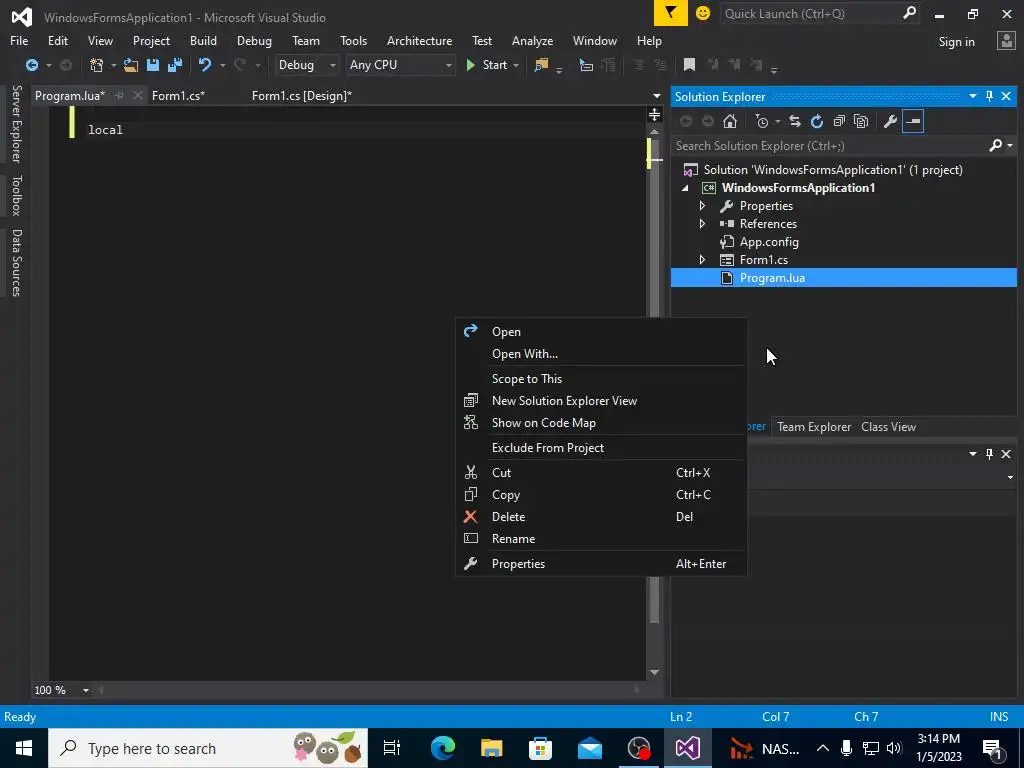Screen dimensions: 1024x768
Task: Open the dropdown arrow next to Start
Action: [x=516, y=65]
